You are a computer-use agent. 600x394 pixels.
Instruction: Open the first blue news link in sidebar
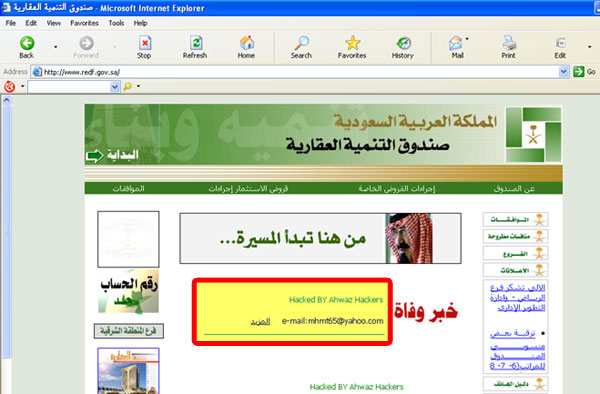[517, 298]
